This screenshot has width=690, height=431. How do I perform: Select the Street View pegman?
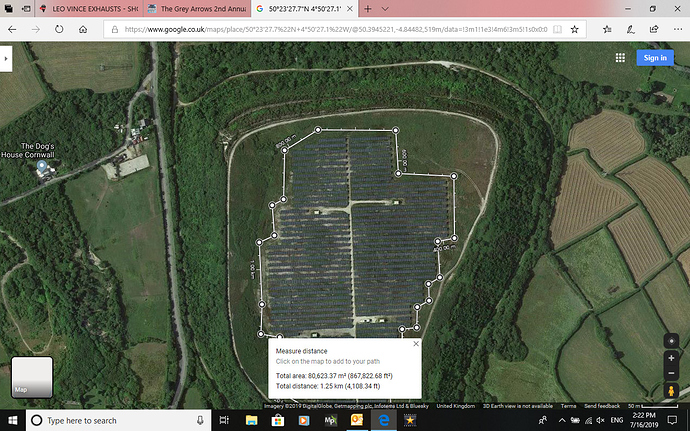click(x=671, y=390)
